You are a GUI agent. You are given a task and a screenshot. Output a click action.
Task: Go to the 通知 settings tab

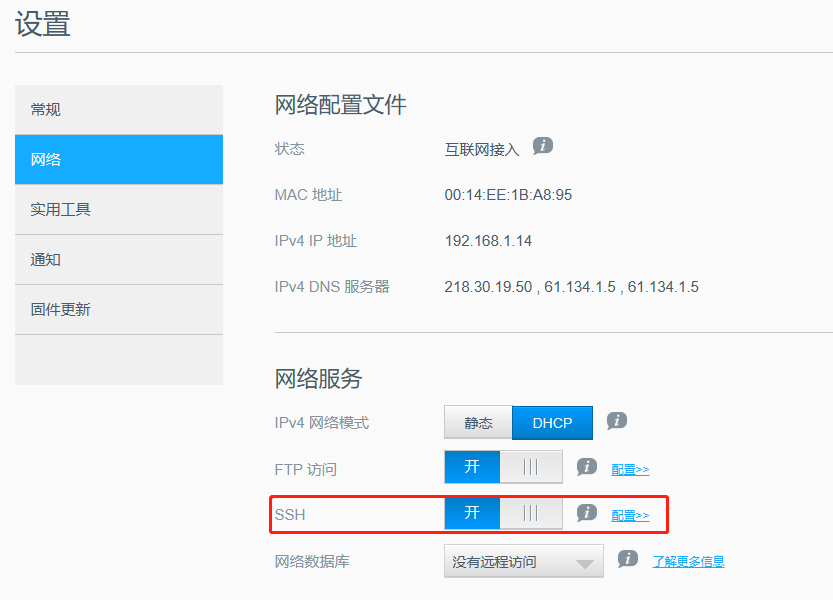118,260
